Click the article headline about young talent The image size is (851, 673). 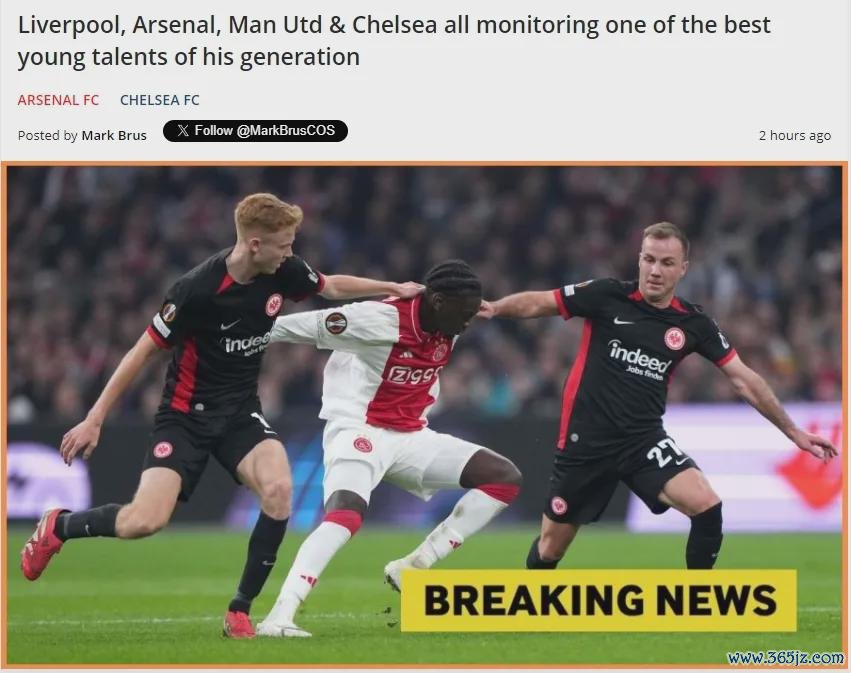[x=394, y=41]
